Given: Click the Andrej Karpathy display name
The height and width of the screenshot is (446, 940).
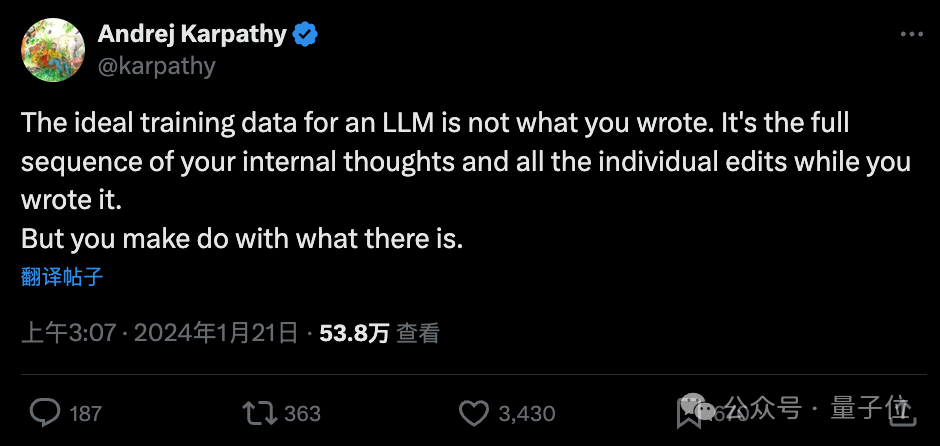Looking at the screenshot, I should (192, 35).
